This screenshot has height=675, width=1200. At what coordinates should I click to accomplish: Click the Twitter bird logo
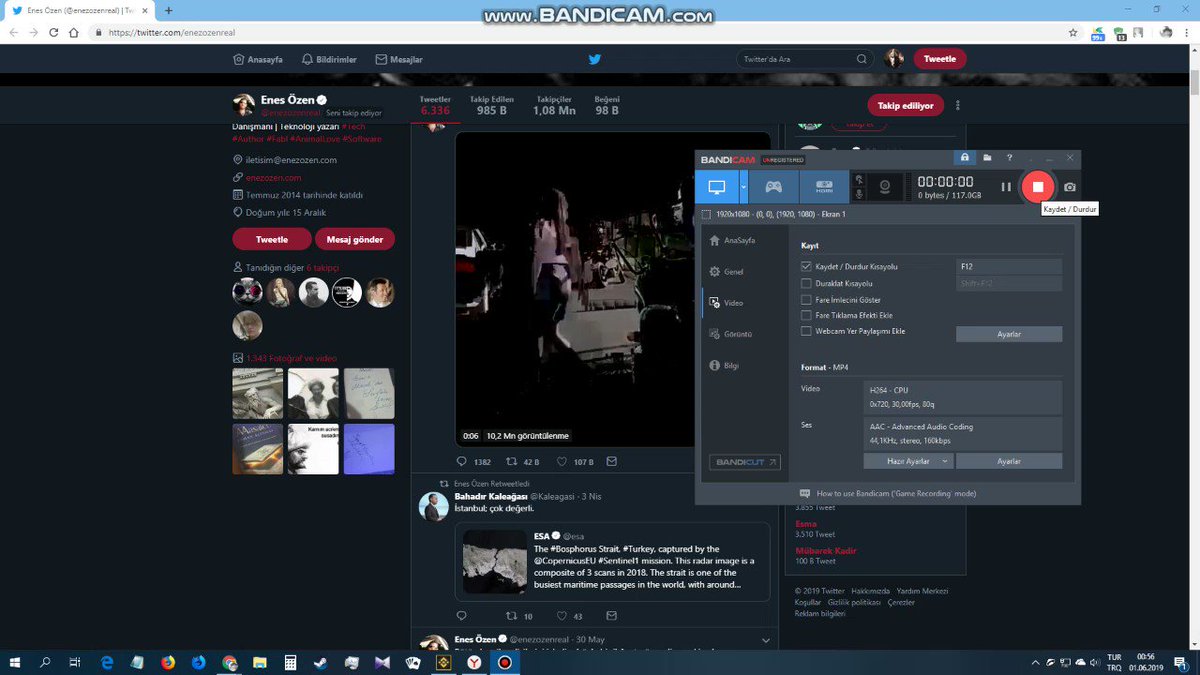[594, 59]
